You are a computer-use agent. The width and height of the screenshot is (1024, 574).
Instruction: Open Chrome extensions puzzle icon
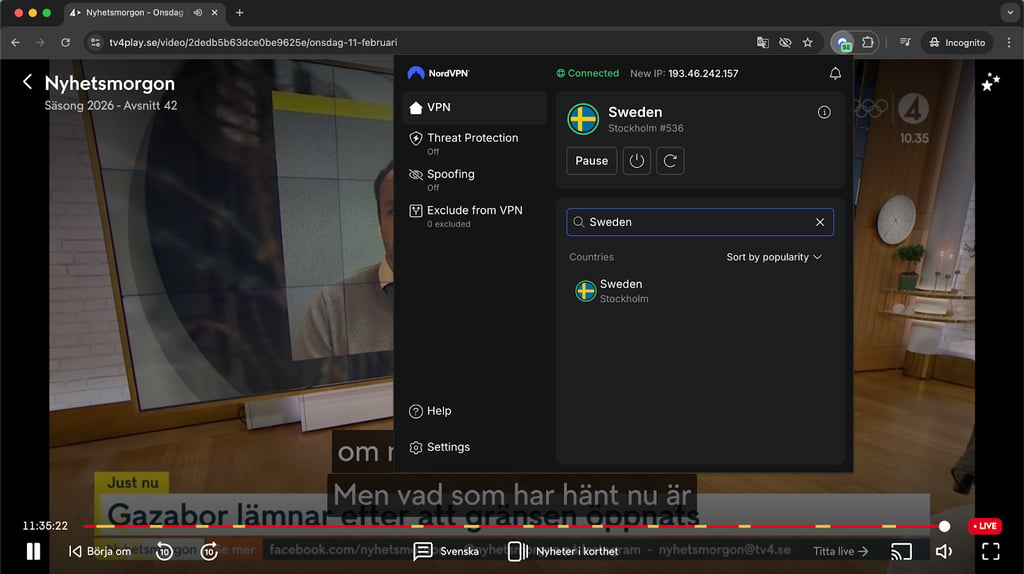point(867,42)
